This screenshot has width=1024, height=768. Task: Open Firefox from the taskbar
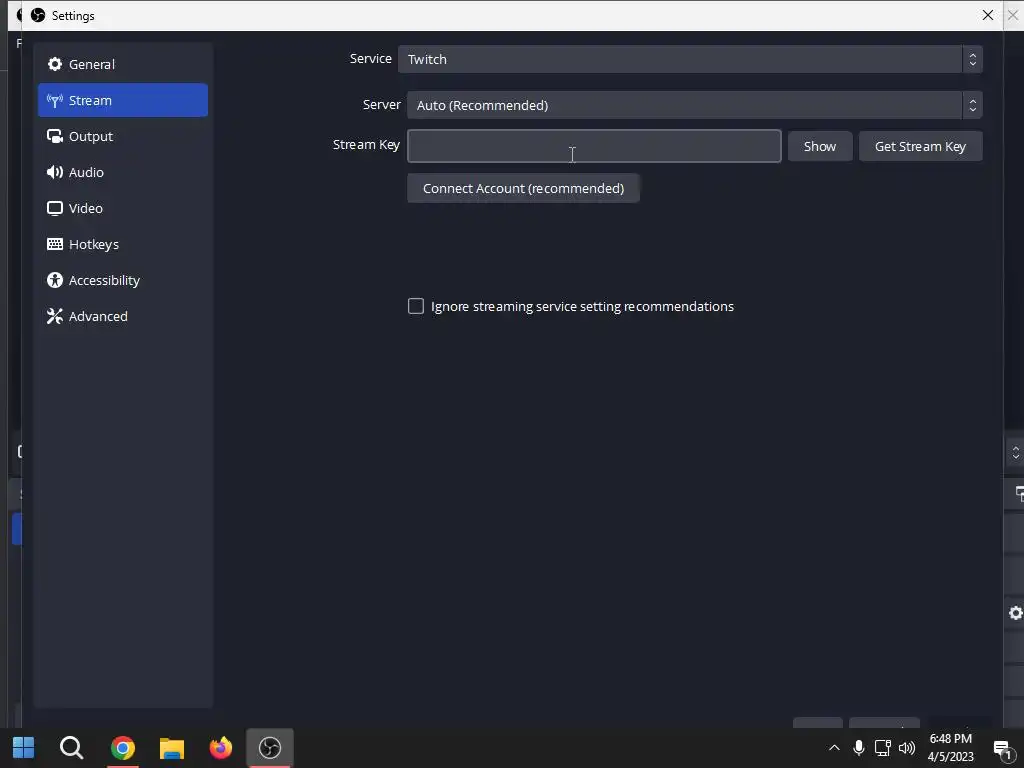pyautogui.click(x=221, y=747)
